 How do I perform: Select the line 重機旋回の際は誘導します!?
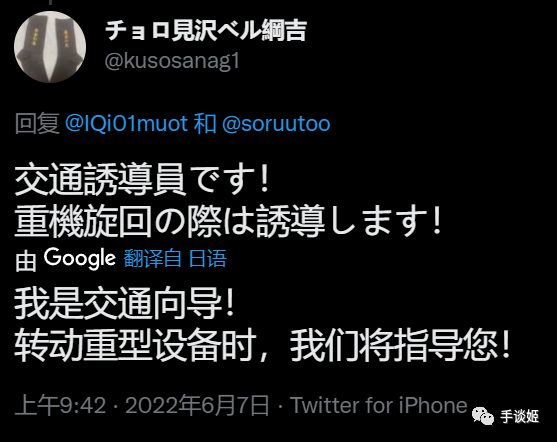pos(228,221)
